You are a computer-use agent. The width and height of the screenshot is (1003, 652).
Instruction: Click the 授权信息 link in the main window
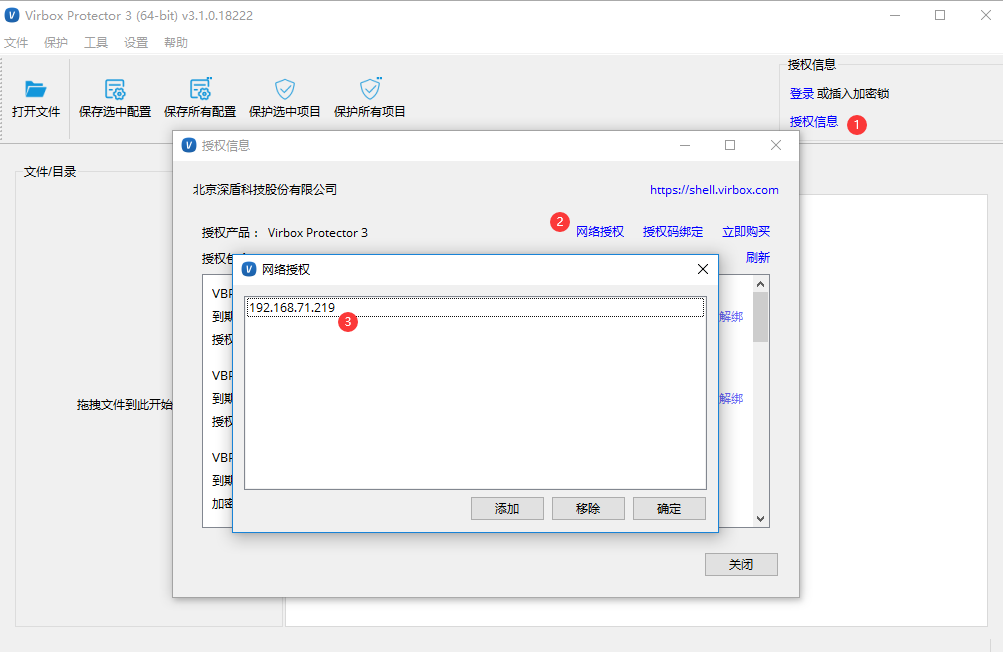(814, 122)
